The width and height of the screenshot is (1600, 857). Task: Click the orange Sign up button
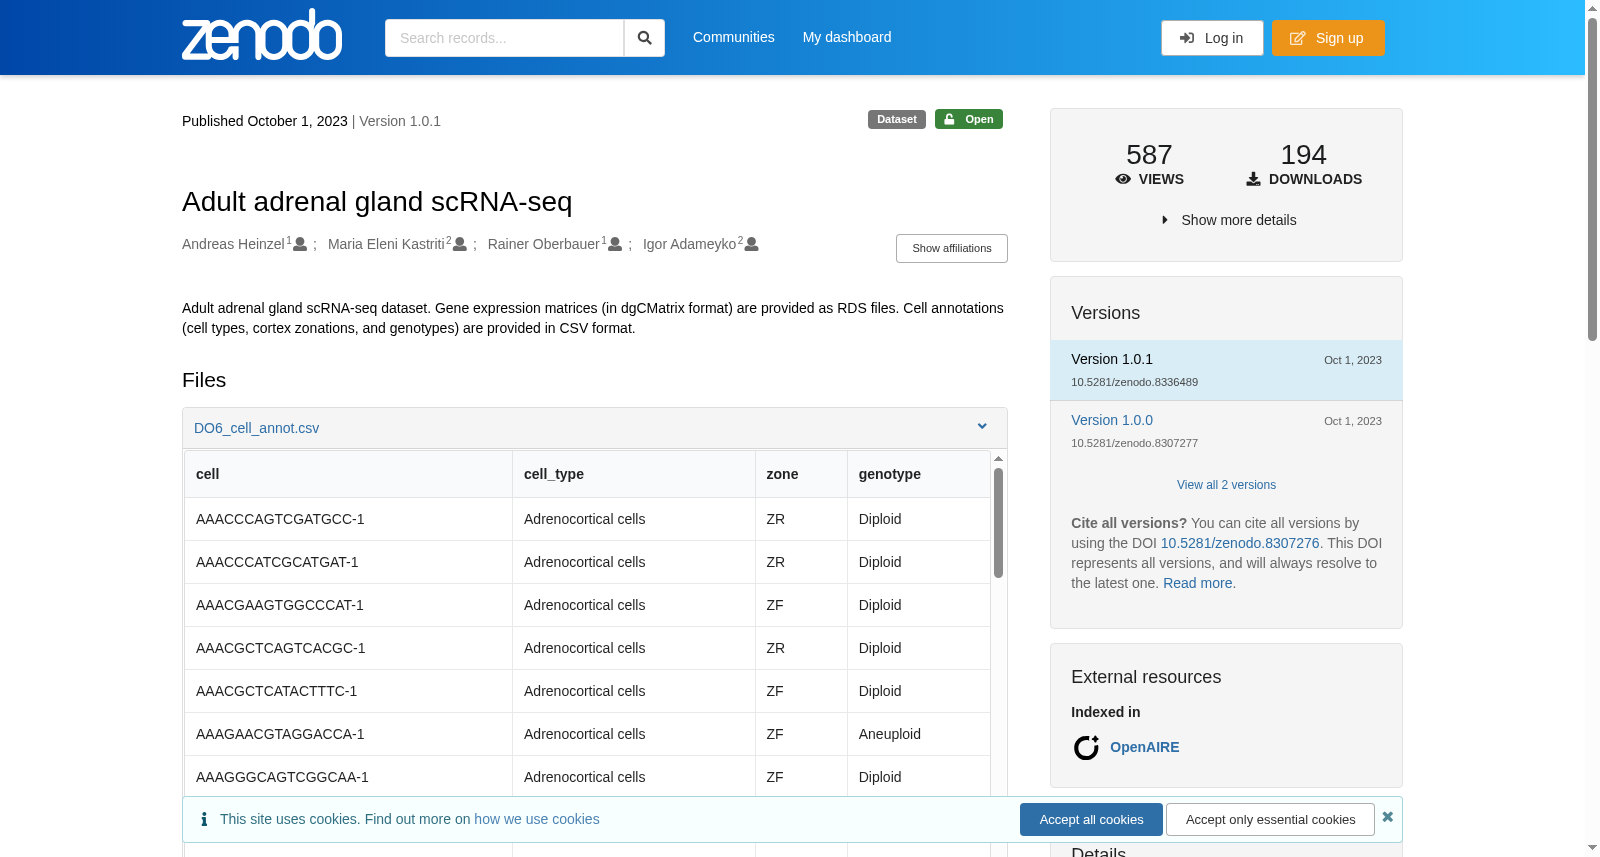point(1328,38)
